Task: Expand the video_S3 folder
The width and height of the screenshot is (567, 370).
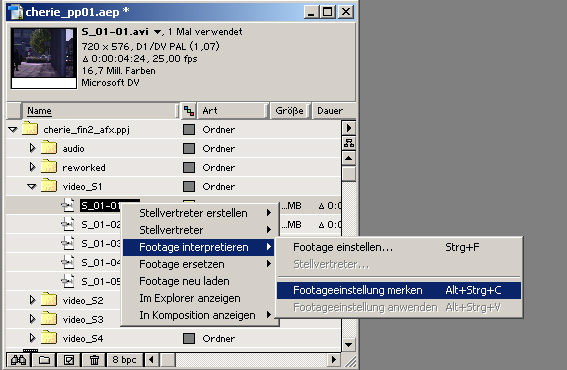Action: click(x=32, y=319)
